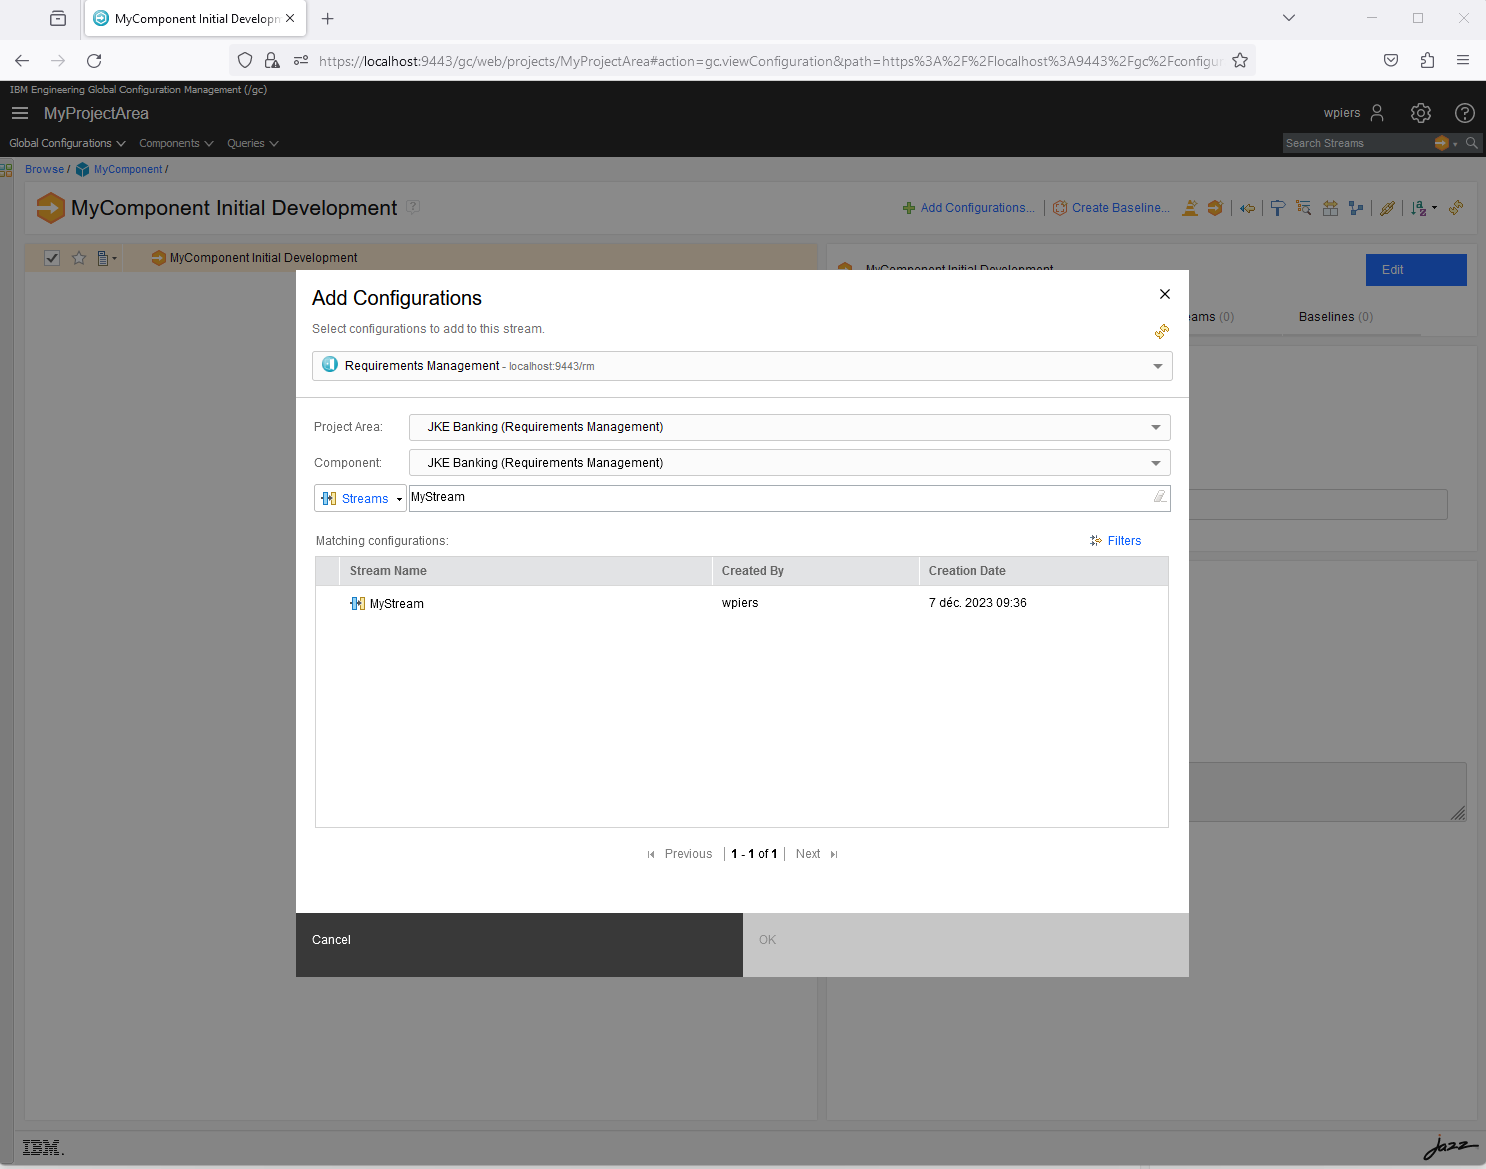Image resolution: width=1486 pixels, height=1169 pixels.
Task: Open the Filters link
Action: (x=1124, y=541)
